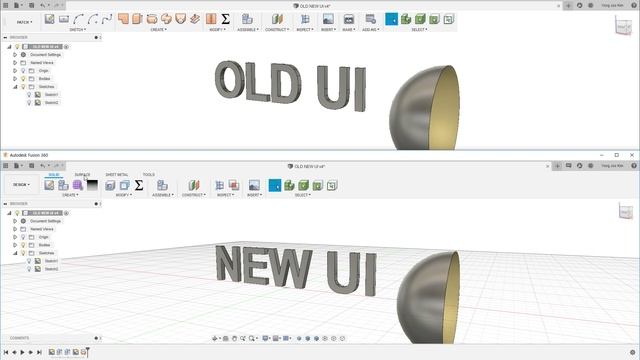
Task: Click Inspect measure icon in top window
Action: [305, 19]
